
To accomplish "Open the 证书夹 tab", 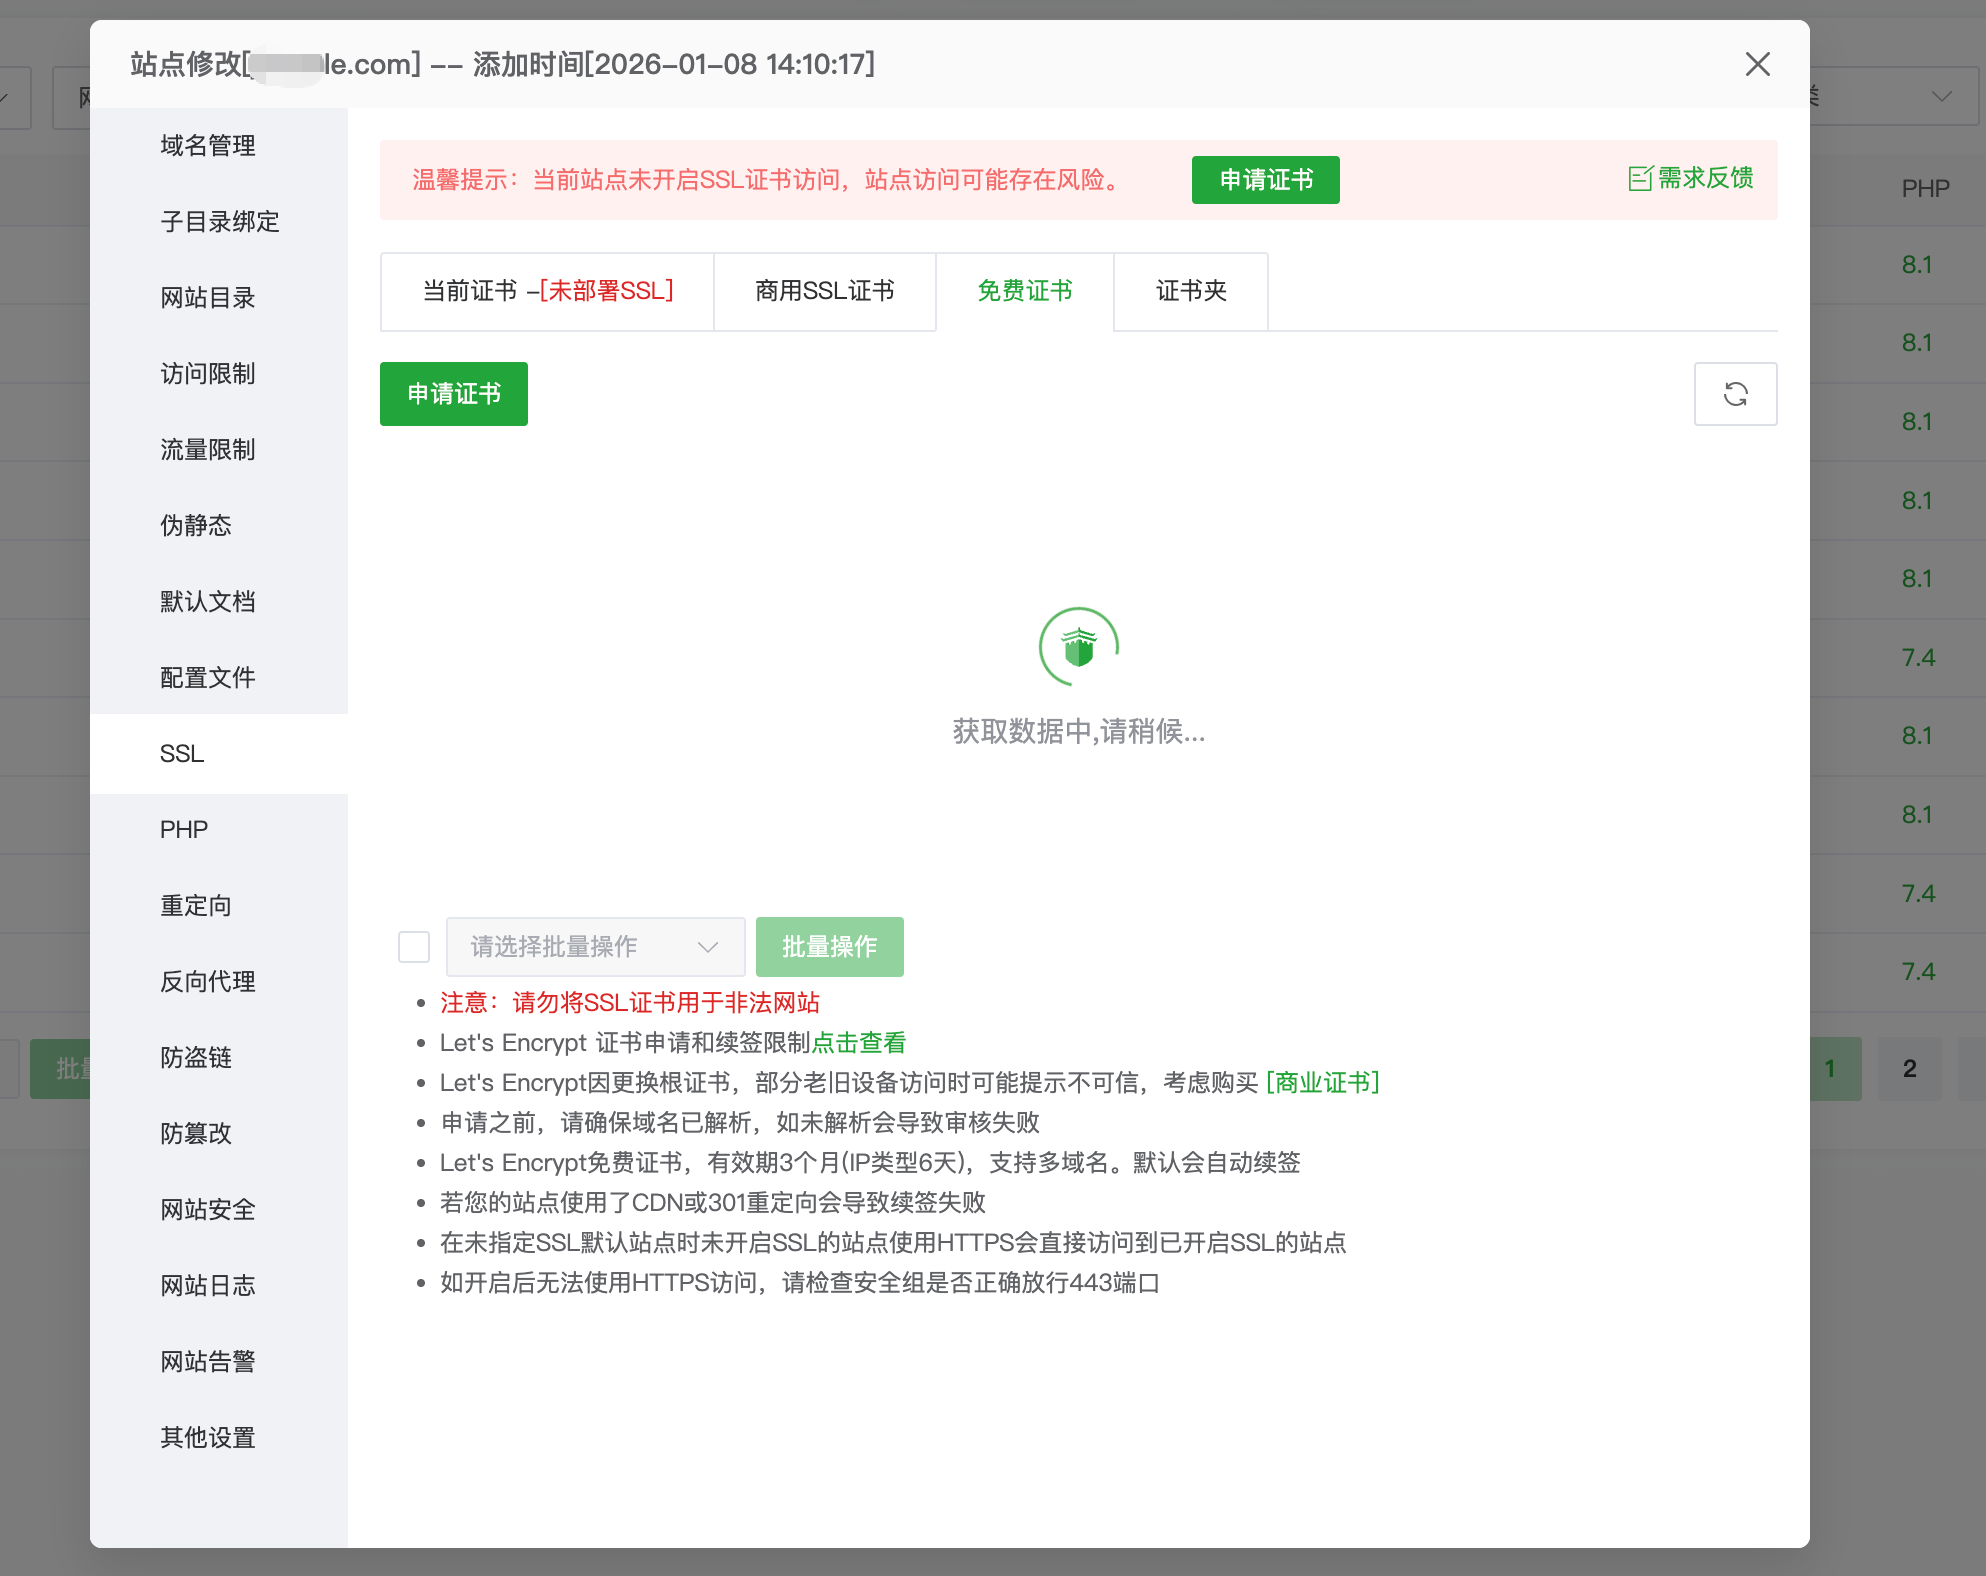I will [1191, 291].
